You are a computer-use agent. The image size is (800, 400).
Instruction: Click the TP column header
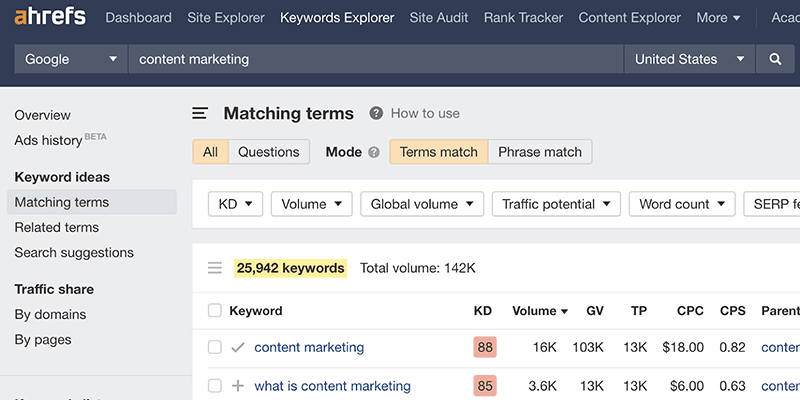638,311
